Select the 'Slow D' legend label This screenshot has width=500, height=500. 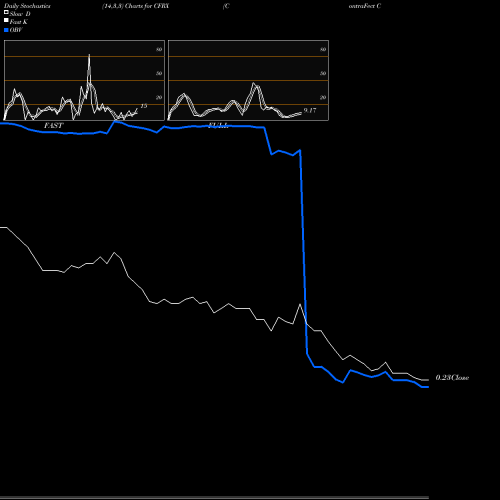tap(20, 14)
